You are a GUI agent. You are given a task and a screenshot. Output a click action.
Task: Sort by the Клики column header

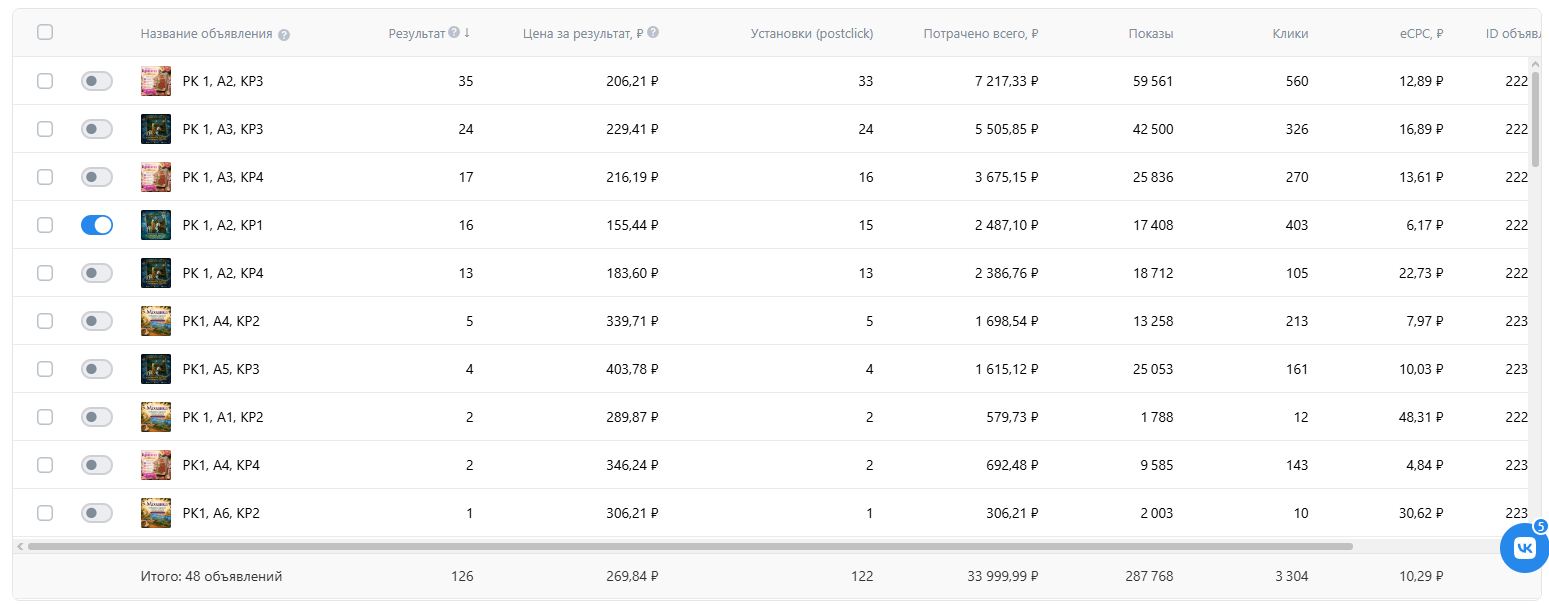tap(1290, 33)
